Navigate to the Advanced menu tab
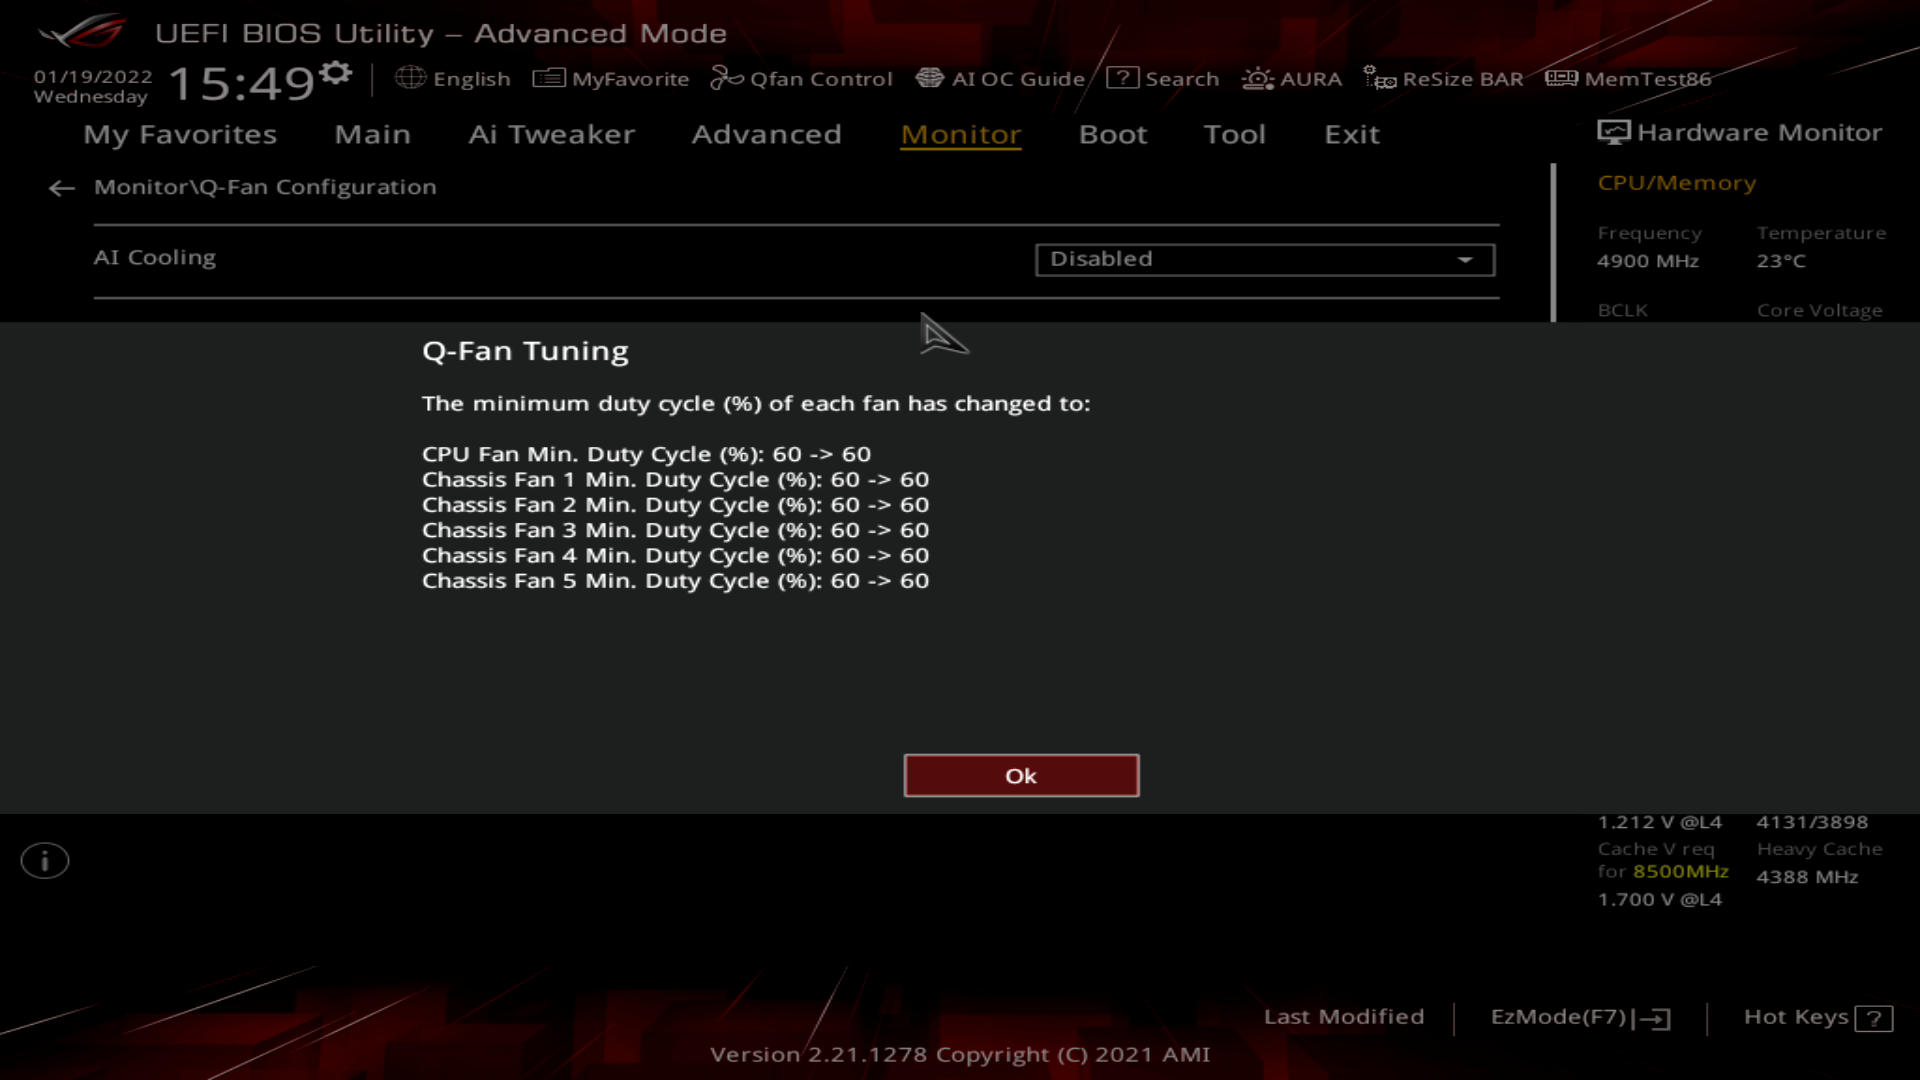This screenshot has width=1920, height=1080. (x=765, y=133)
